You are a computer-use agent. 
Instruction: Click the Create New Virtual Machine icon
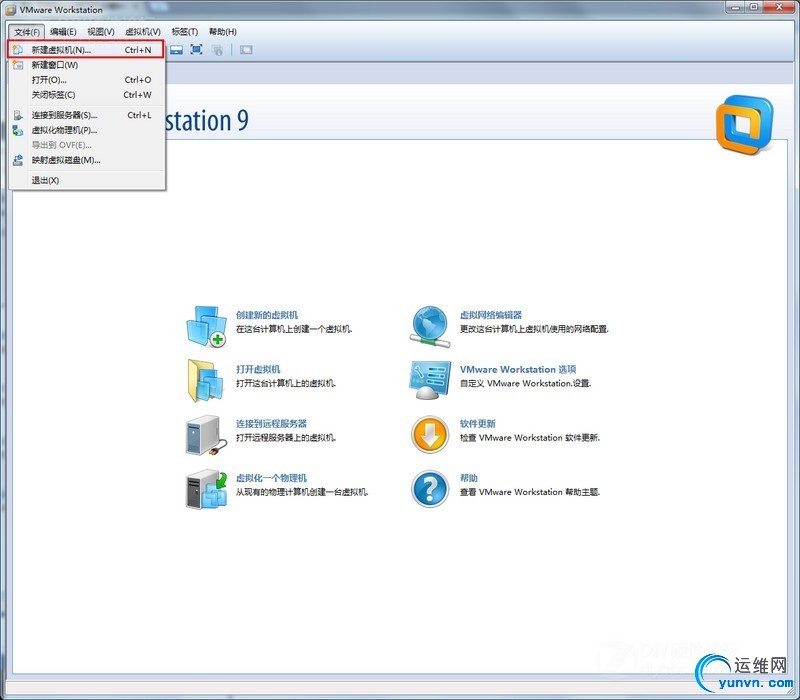(x=207, y=326)
